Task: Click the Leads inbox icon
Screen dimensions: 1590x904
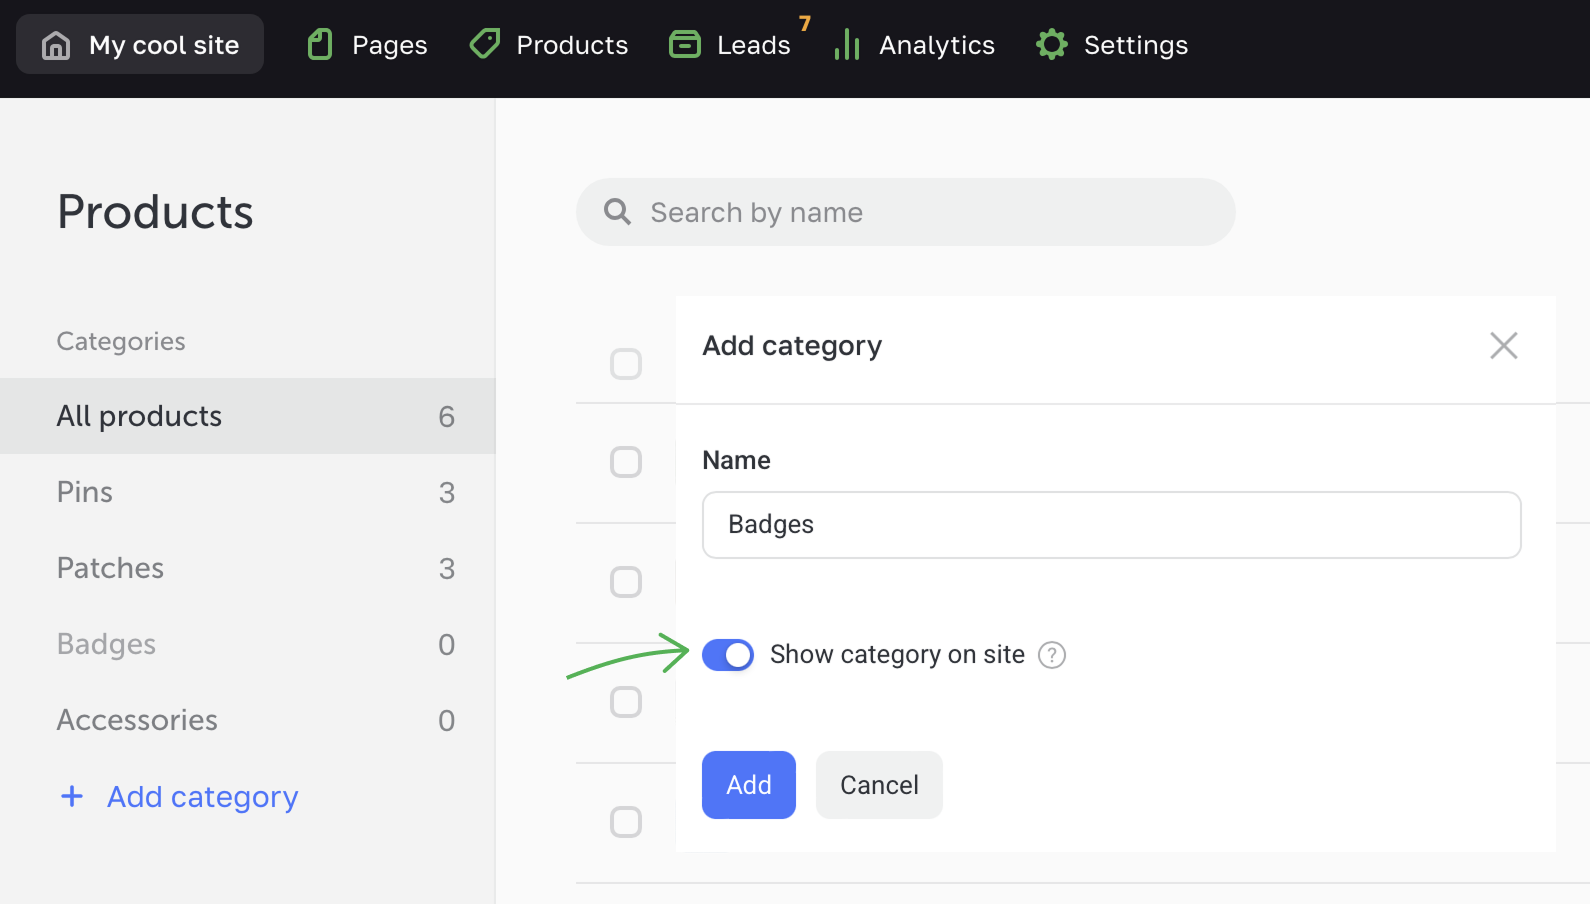Action: click(x=685, y=45)
